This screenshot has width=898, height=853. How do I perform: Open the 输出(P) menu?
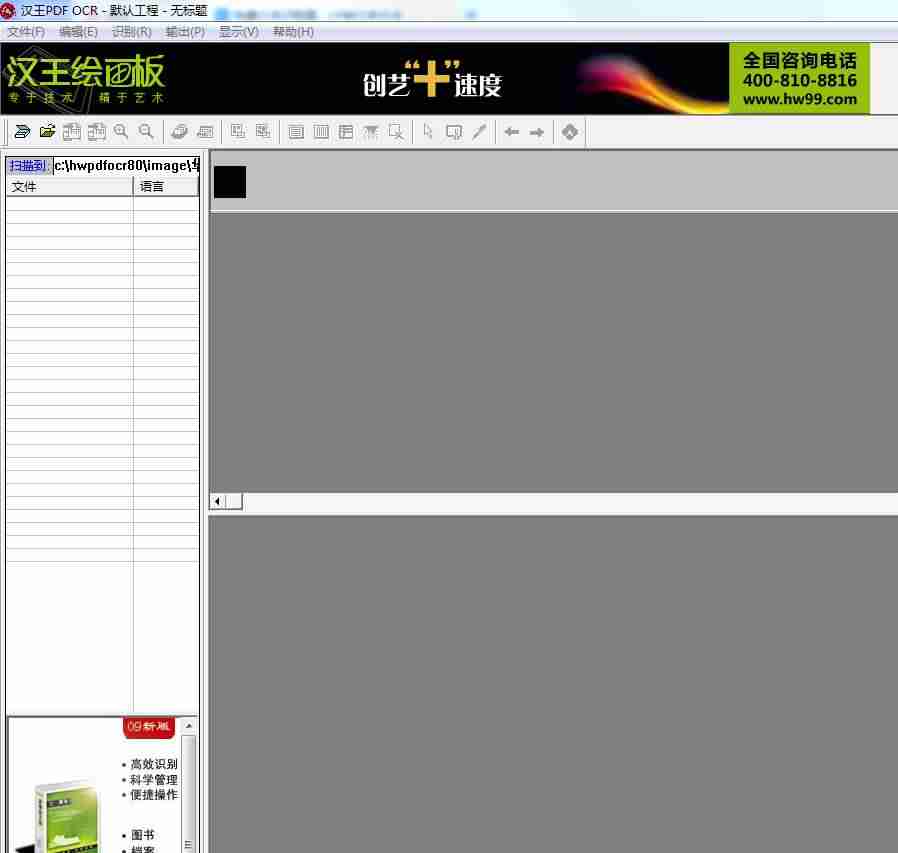coord(185,32)
